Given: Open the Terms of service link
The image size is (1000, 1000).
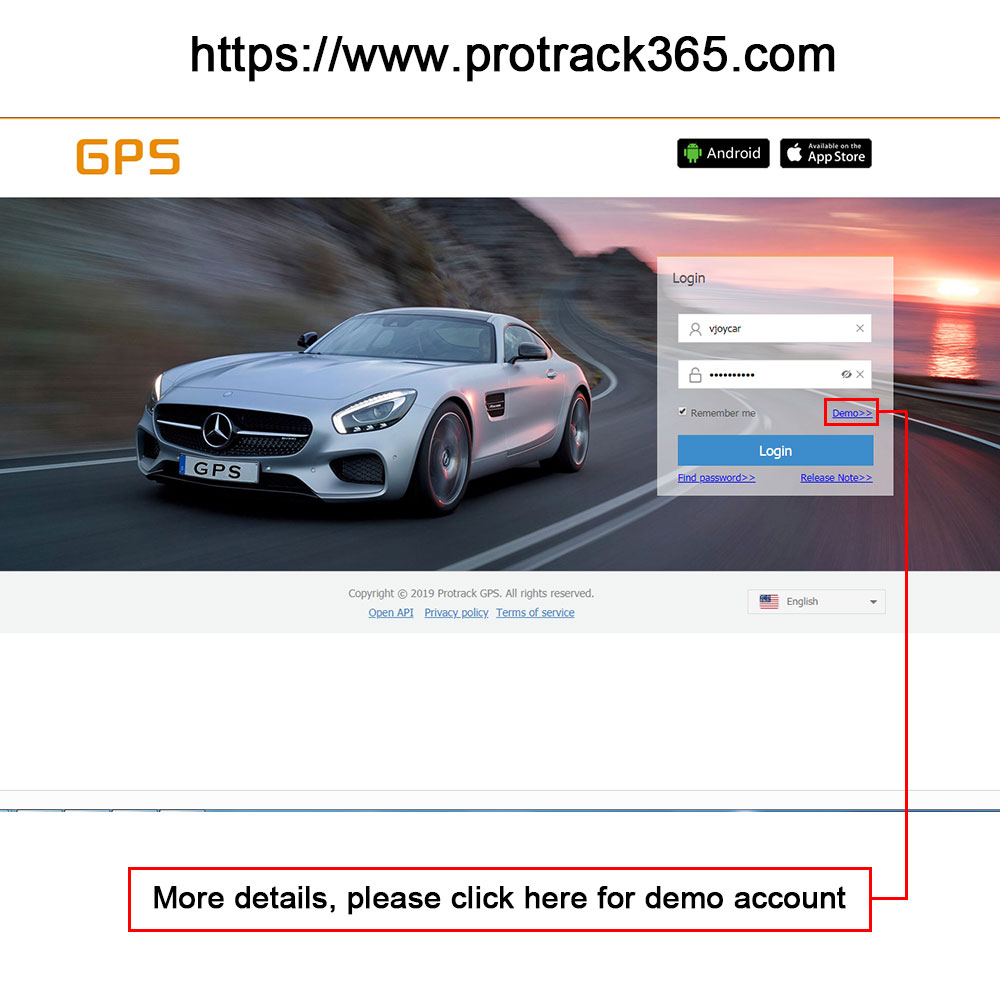Looking at the screenshot, I should [x=535, y=612].
